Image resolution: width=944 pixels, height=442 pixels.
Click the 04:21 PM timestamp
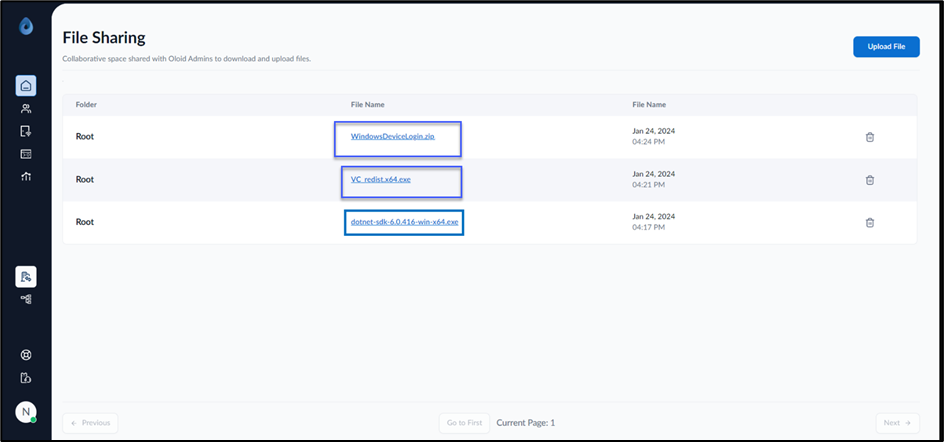pyautogui.click(x=648, y=185)
